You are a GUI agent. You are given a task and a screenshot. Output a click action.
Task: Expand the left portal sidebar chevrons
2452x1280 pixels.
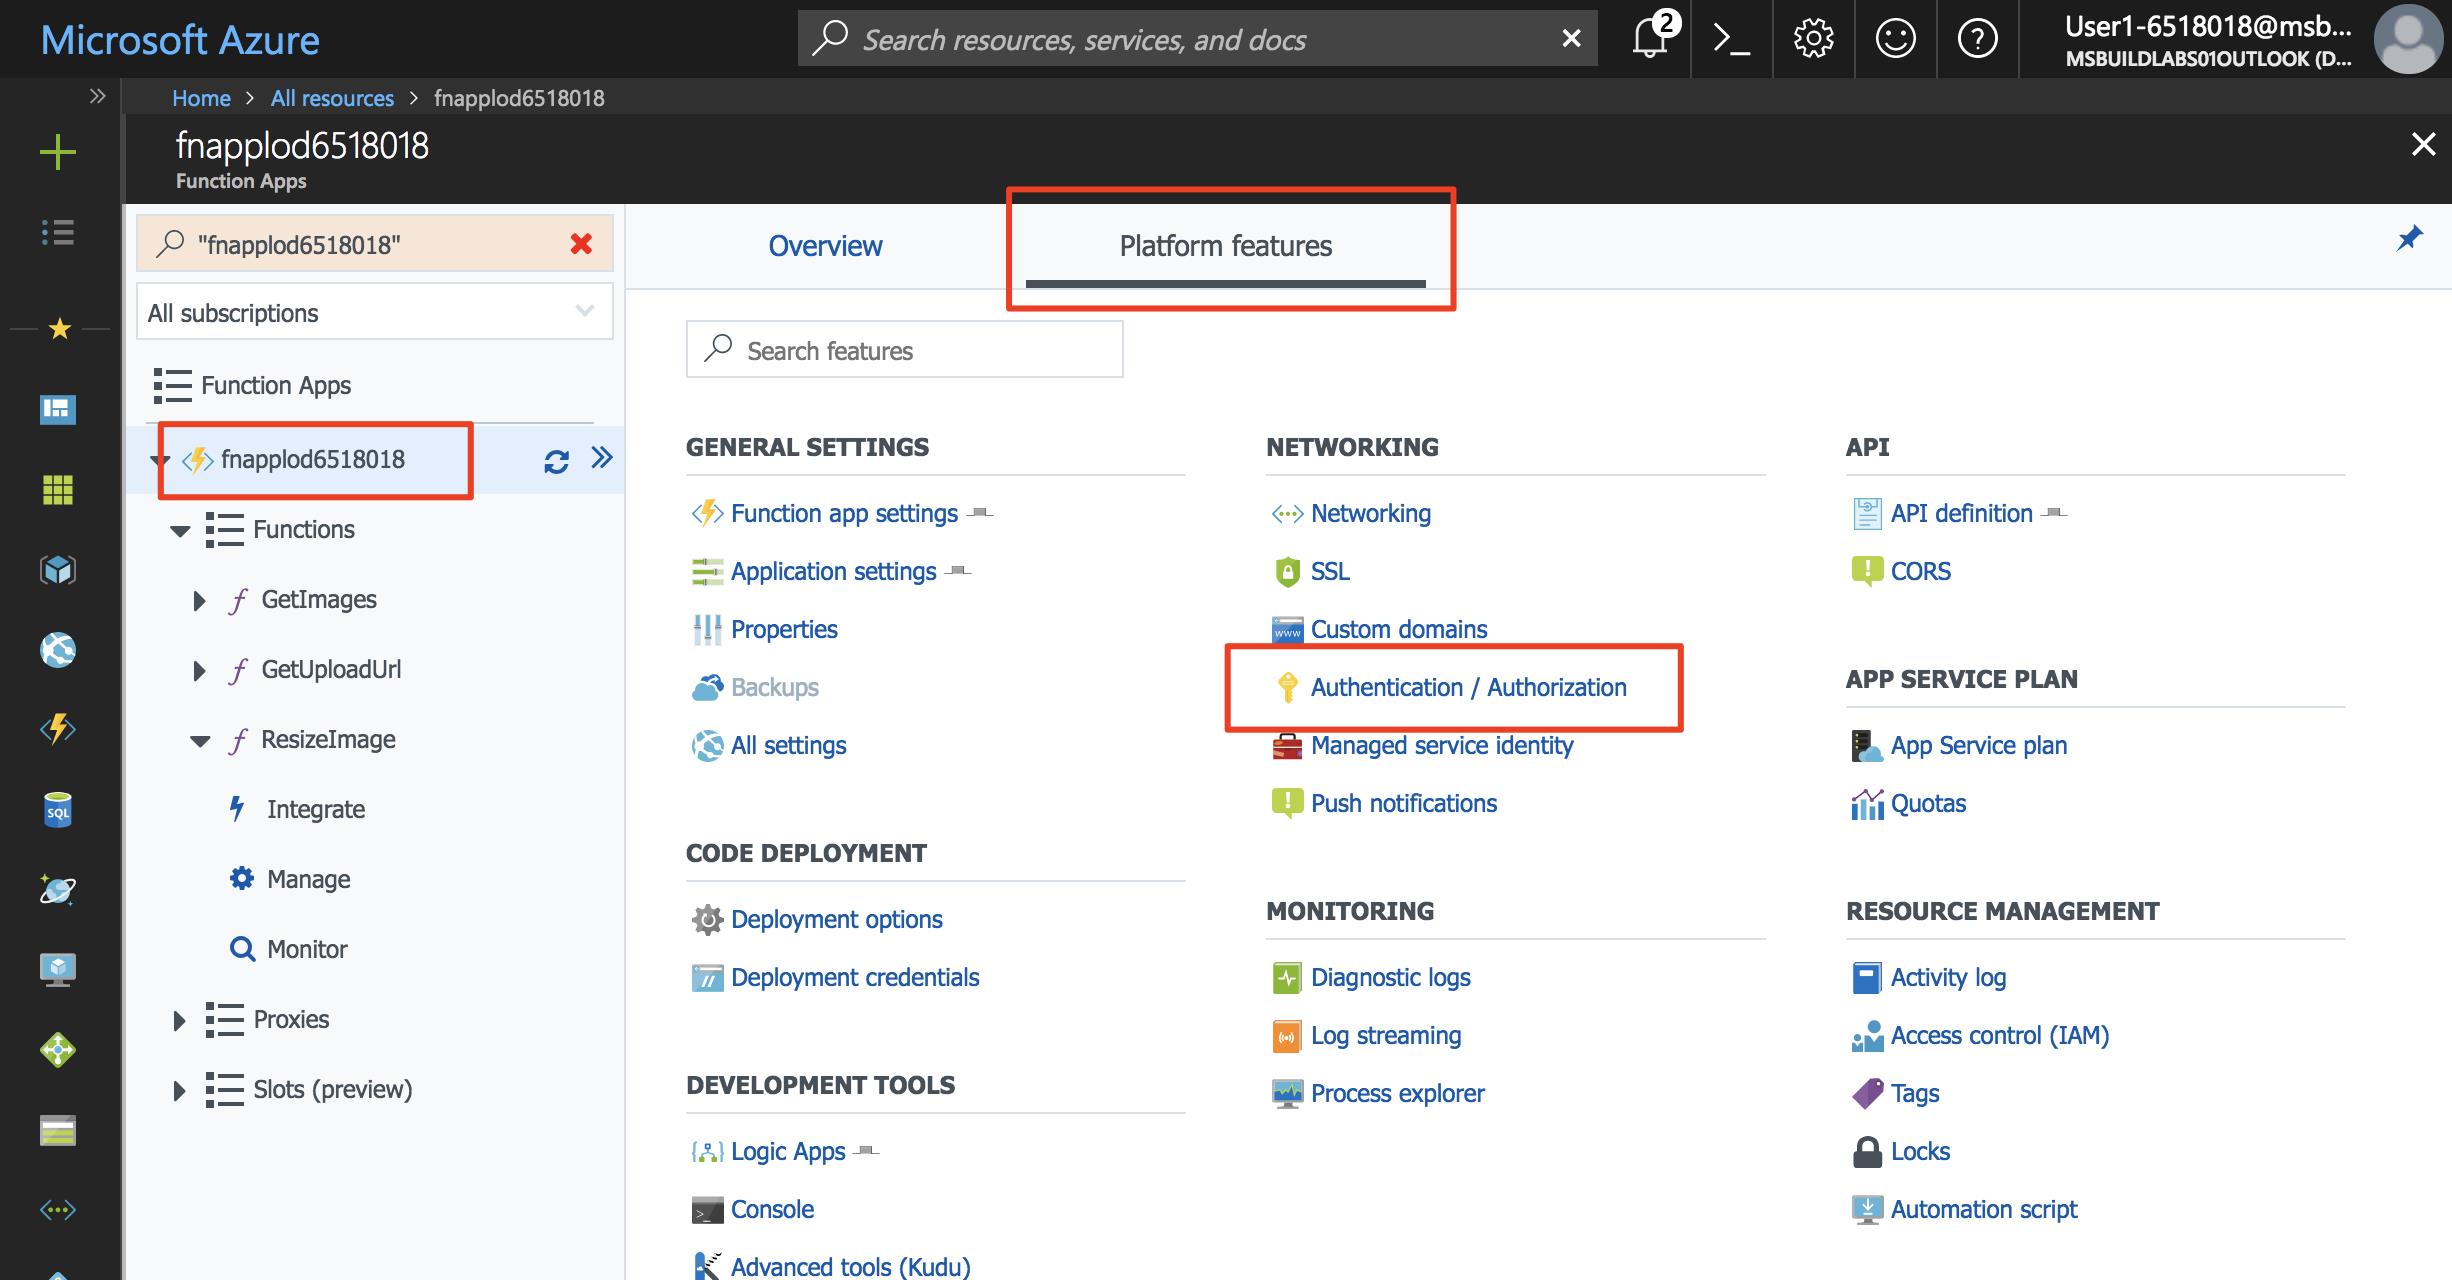click(97, 96)
